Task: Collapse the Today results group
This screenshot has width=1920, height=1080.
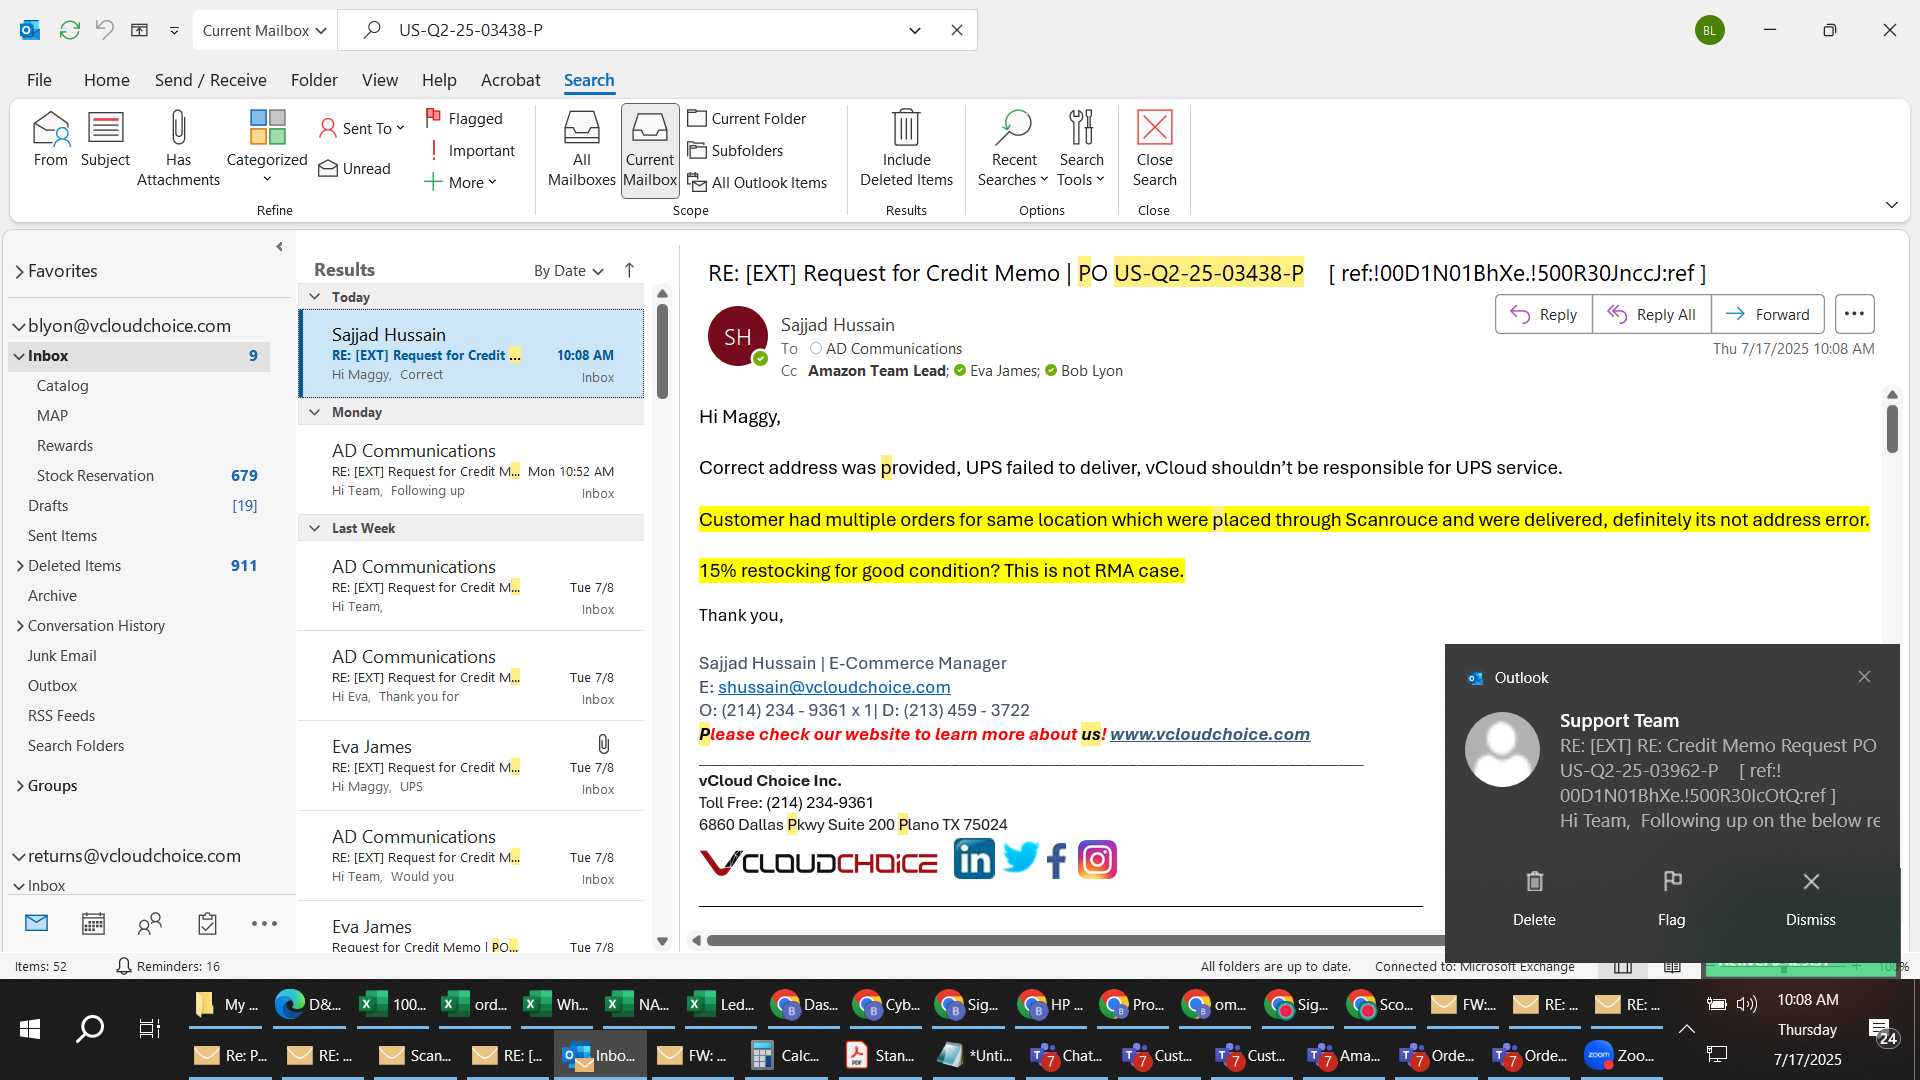Action: click(314, 297)
